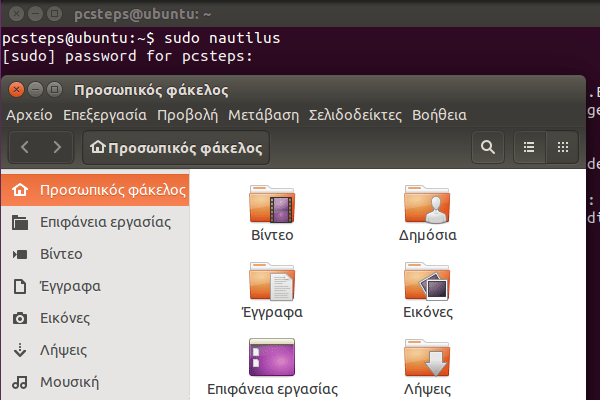Screen dimensions: 600x400
Task: Click folder icon beside Επιφάνεια εργασίας in sidebar
Action: coord(20,222)
